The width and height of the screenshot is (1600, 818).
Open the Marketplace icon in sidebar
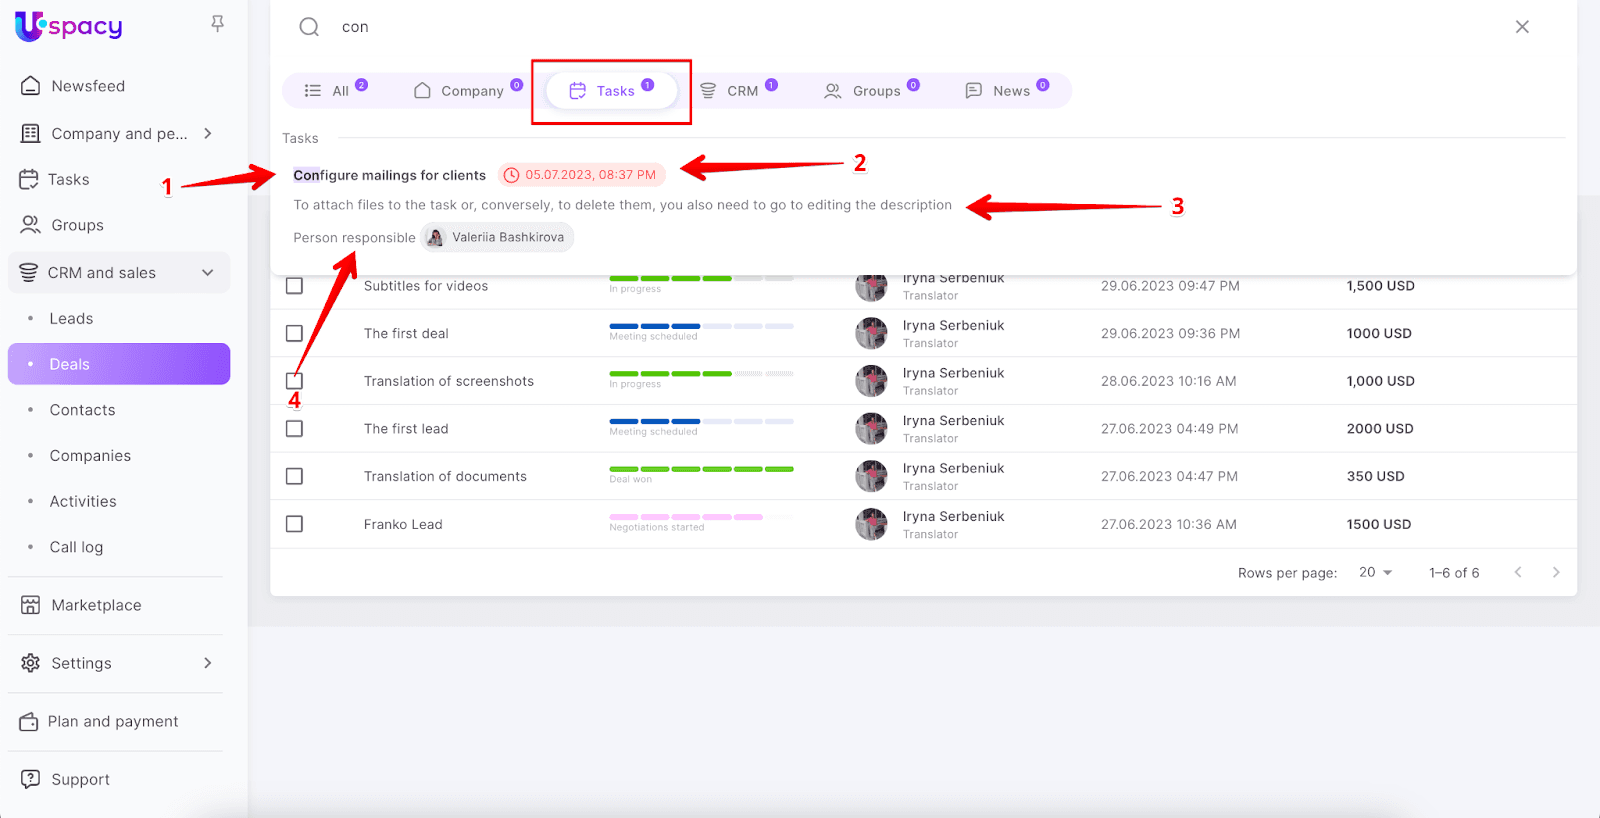click(x=31, y=605)
